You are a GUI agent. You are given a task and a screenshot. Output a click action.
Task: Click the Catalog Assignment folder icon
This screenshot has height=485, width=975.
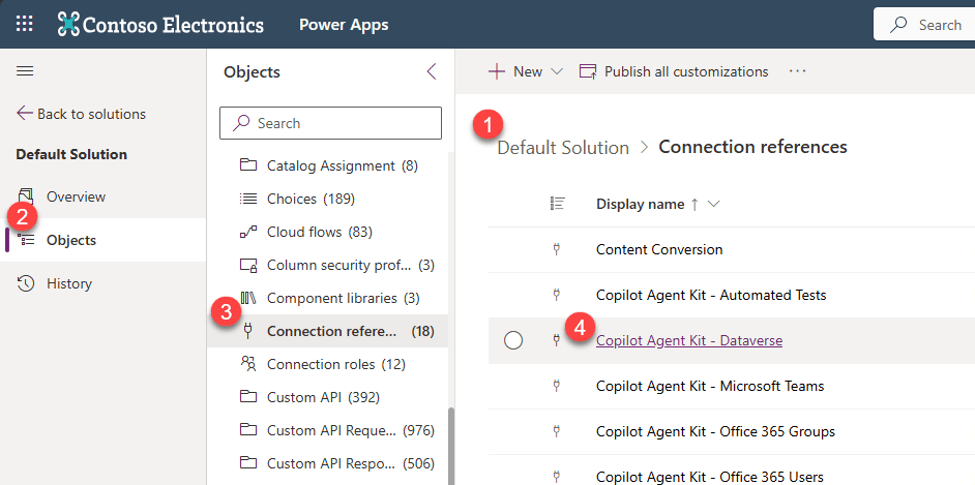click(x=248, y=166)
